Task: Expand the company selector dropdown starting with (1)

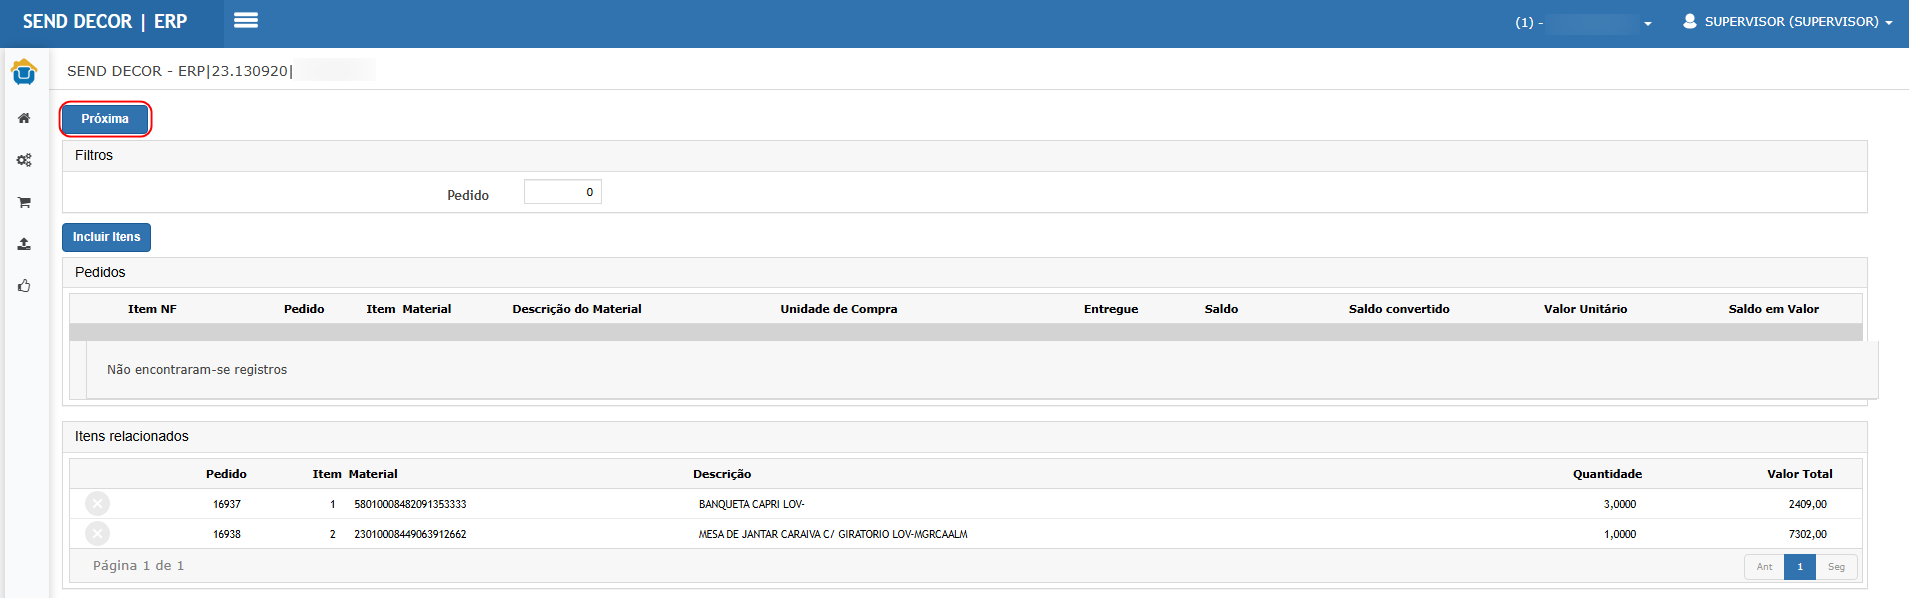Action: click(1583, 22)
